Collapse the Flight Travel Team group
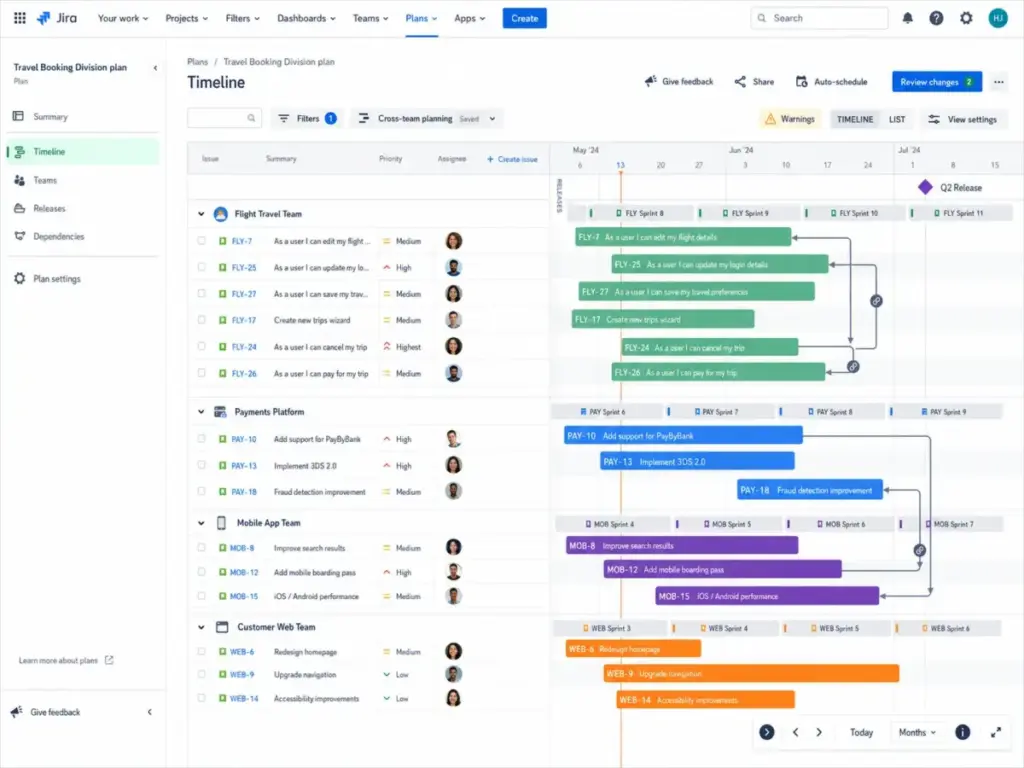The height and width of the screenshot is (768, 1024). [201, 214]
